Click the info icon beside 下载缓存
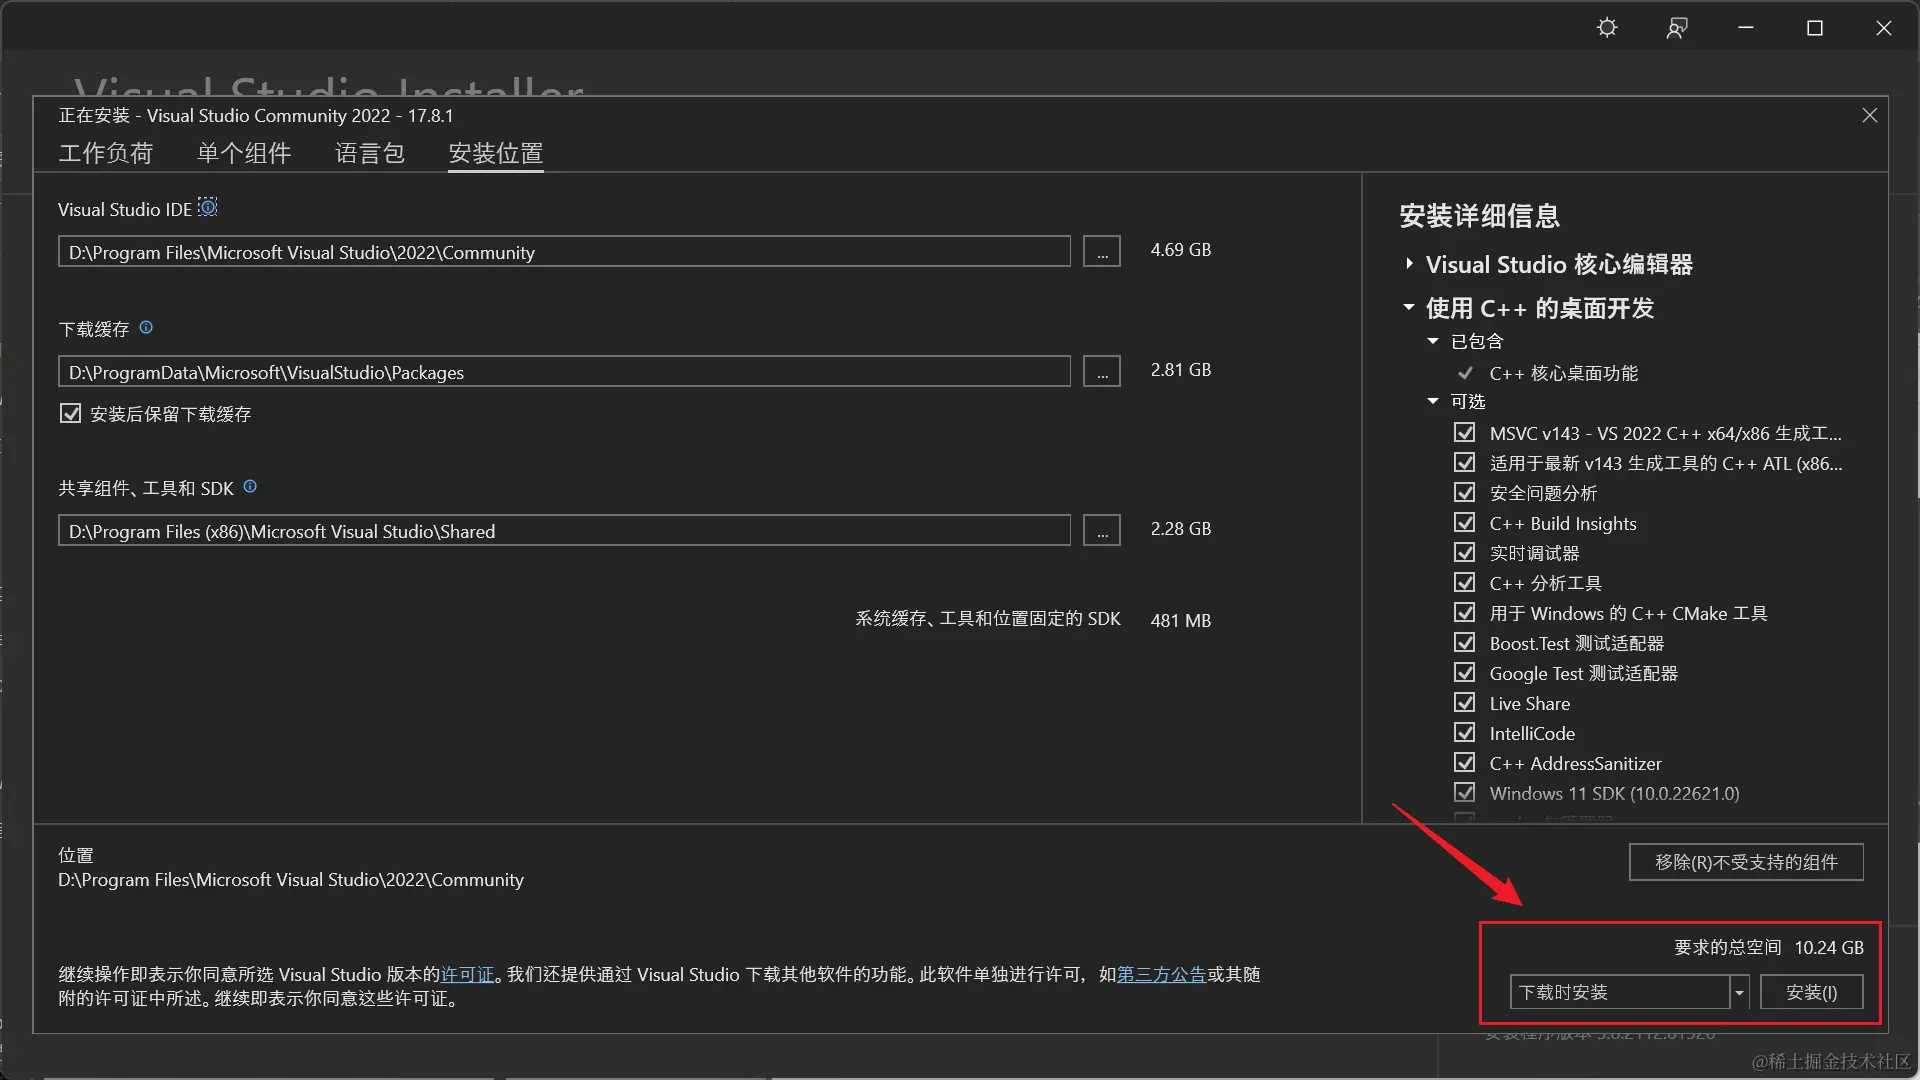 [146, 328]
